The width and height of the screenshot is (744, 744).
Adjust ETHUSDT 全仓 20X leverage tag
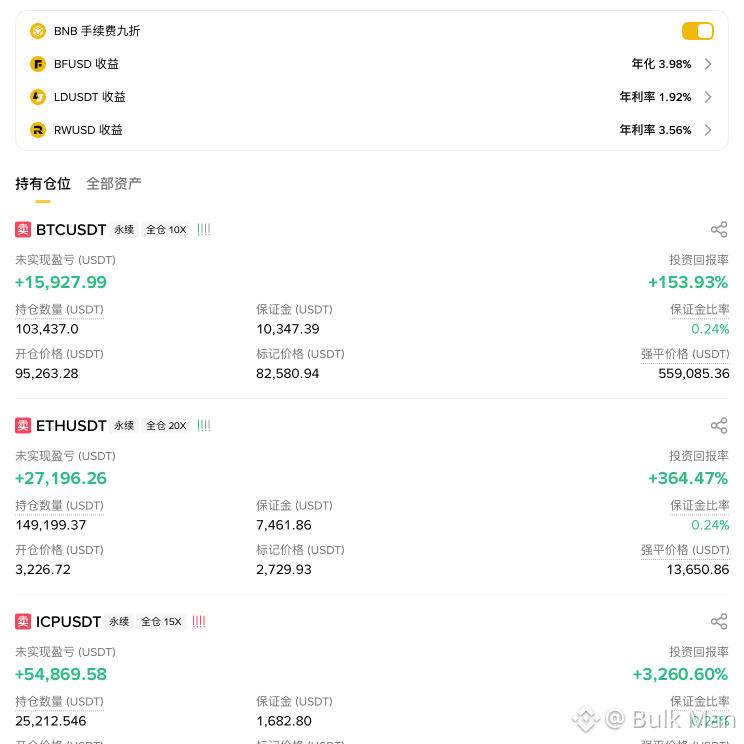click(x=166, y=426)
